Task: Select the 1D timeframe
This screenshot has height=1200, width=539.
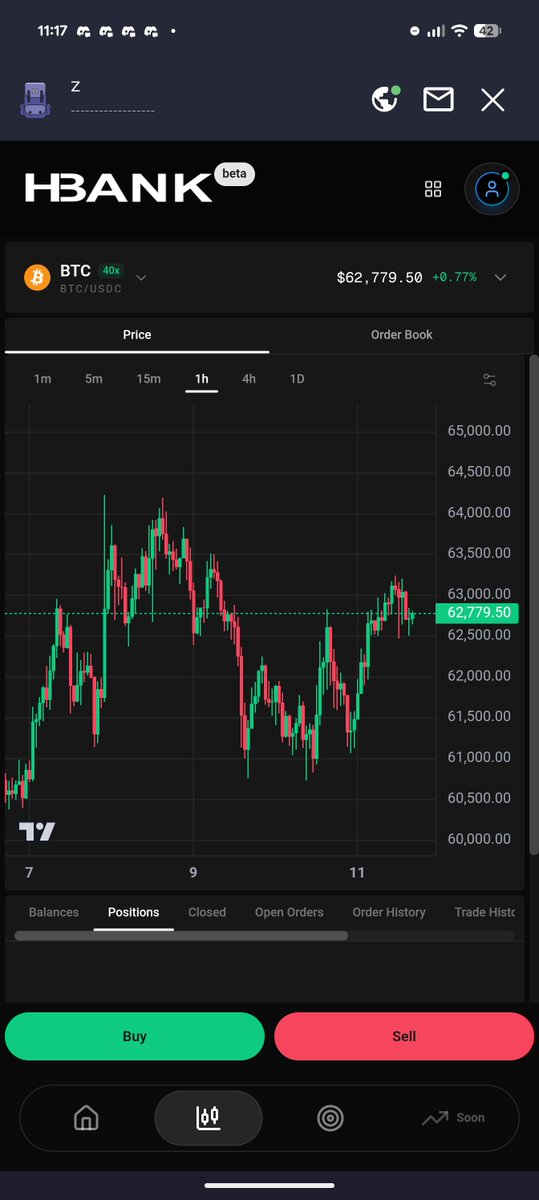Action: coord(297,379)
